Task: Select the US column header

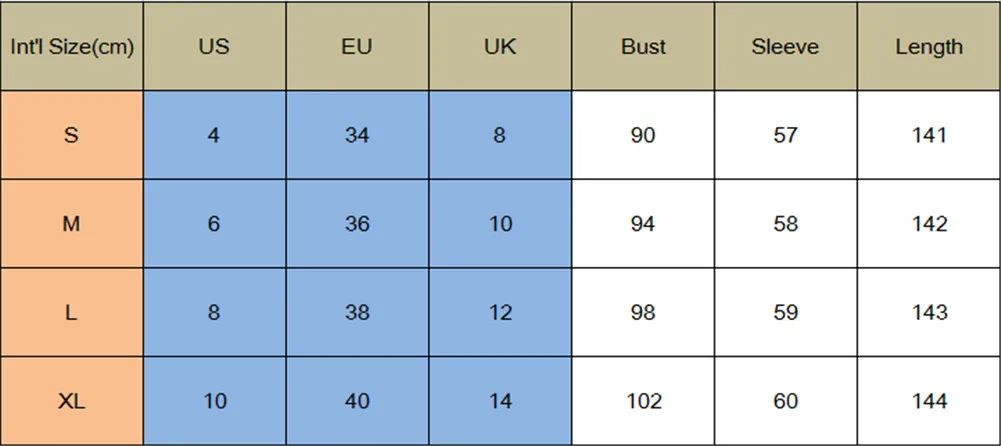Action: click(x=214, y=47)
